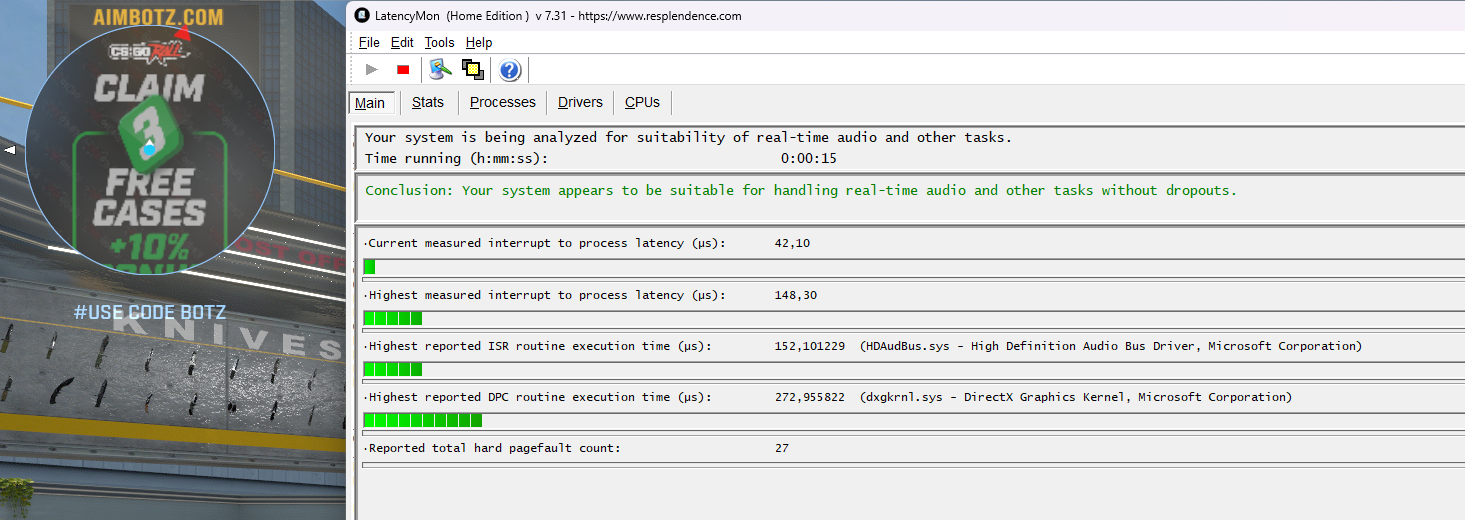Click the dxgkrnl.sys driver text
This screenshot has height=520, width=1465.
(x=1075, y=397)
